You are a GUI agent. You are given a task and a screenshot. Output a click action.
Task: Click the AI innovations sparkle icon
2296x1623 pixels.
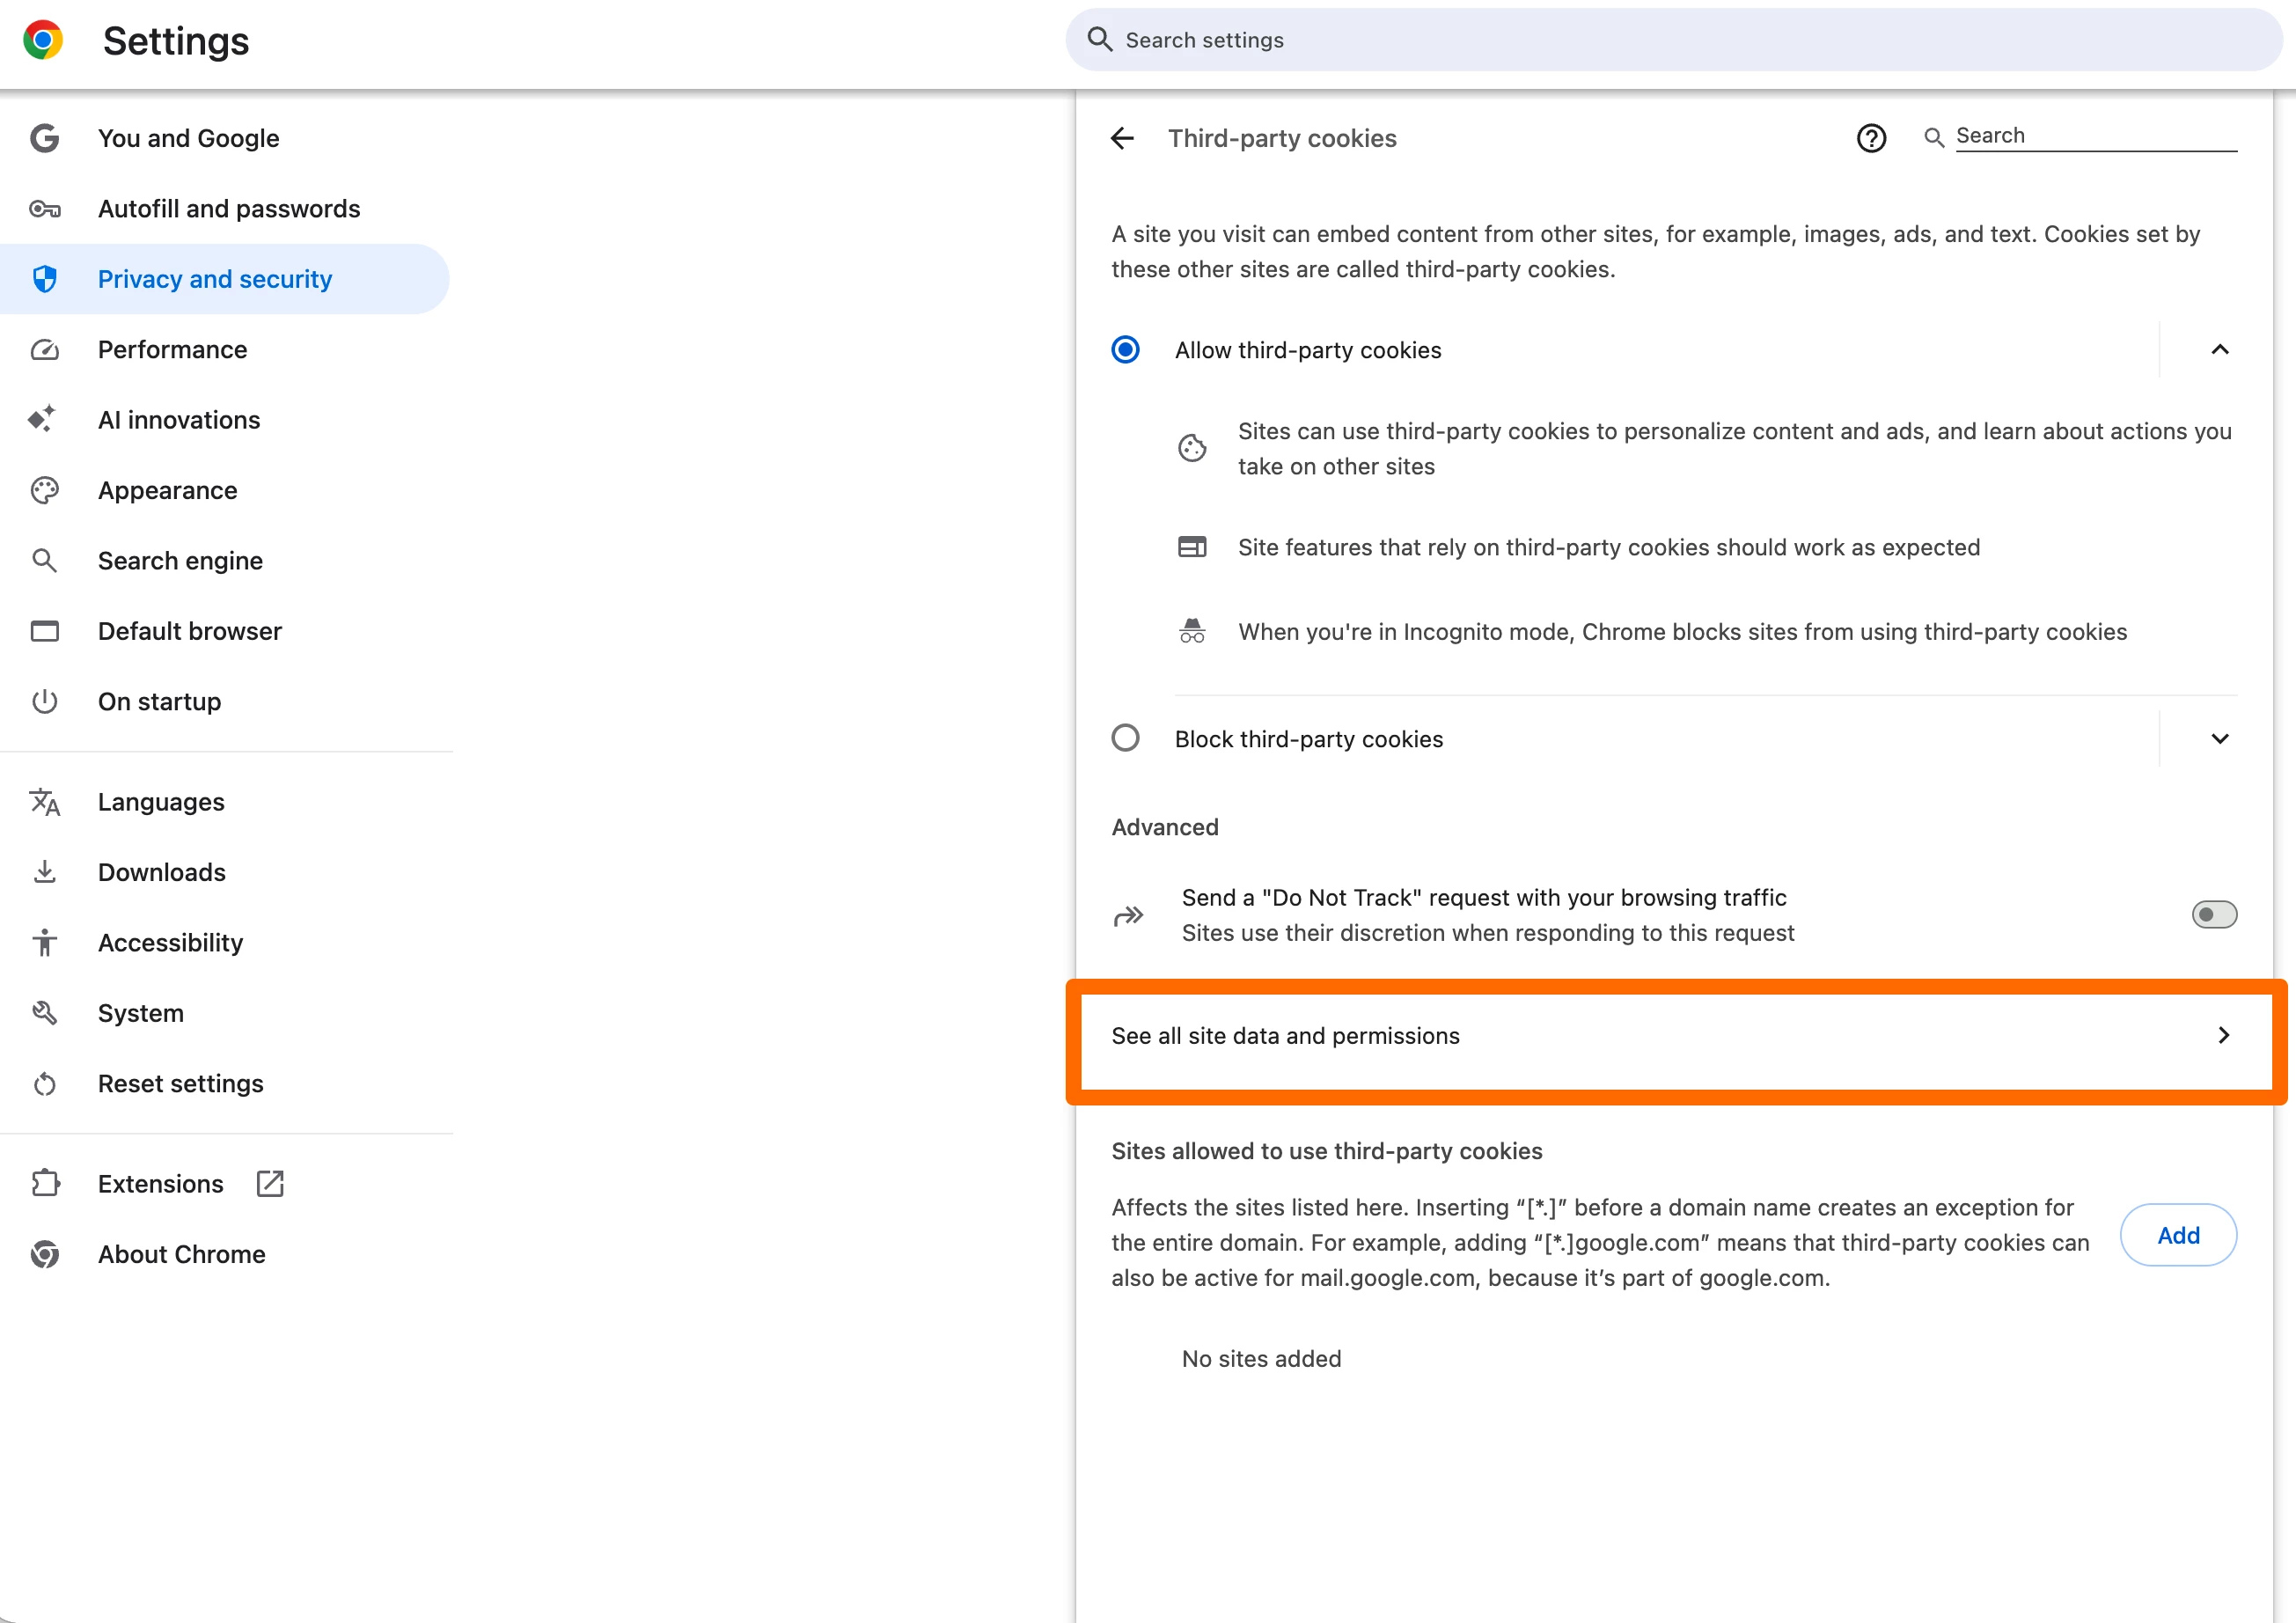pyautogui.click(x=42, y=420)
